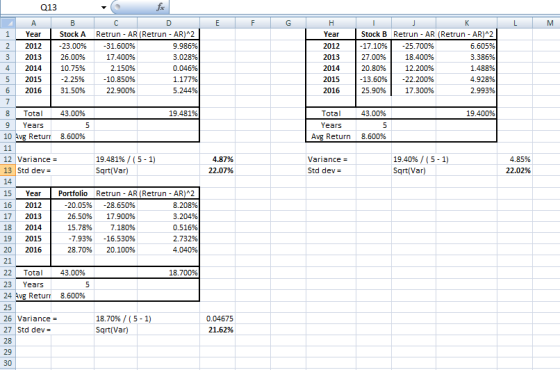The height and width of the screenshot is (370, 560).
Task: Click cell with 18.700% total
Action: click(169, 272)
